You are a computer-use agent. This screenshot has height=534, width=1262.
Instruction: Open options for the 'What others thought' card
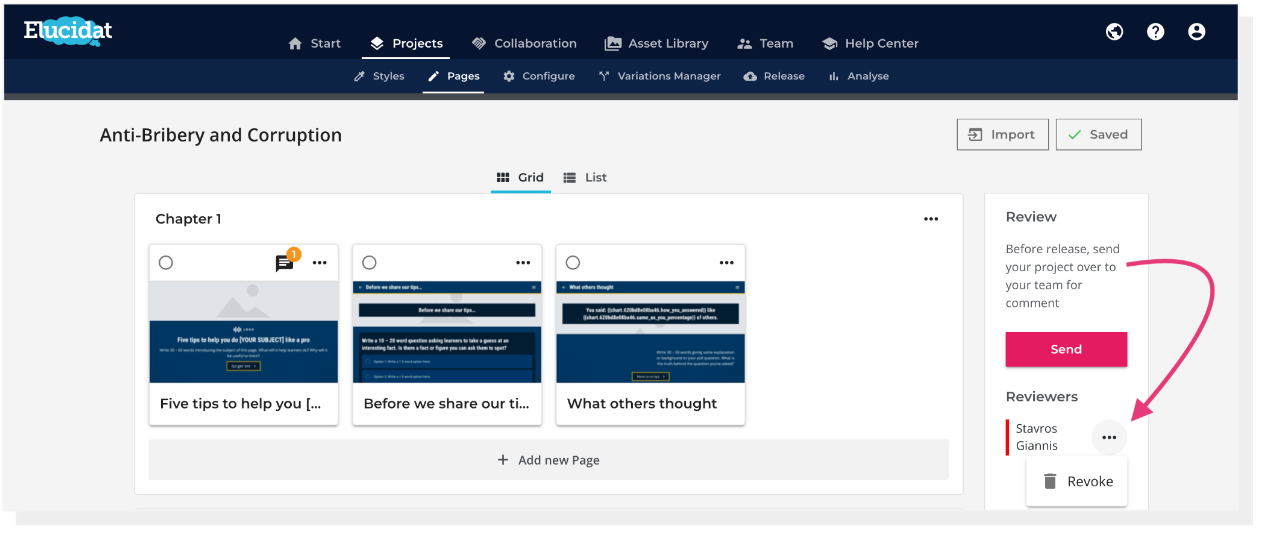point(727,263)
